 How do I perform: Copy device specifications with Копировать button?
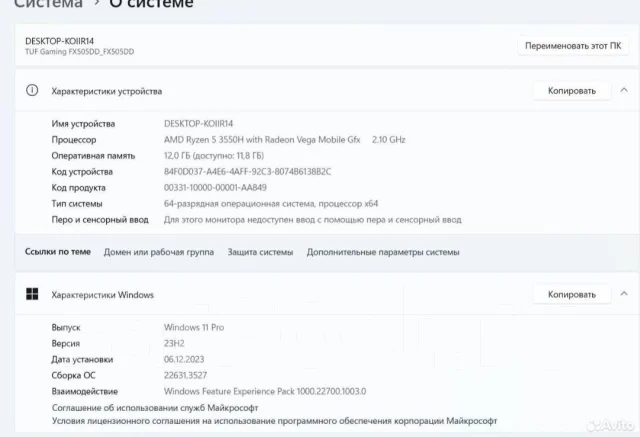[x=572, y=91]
